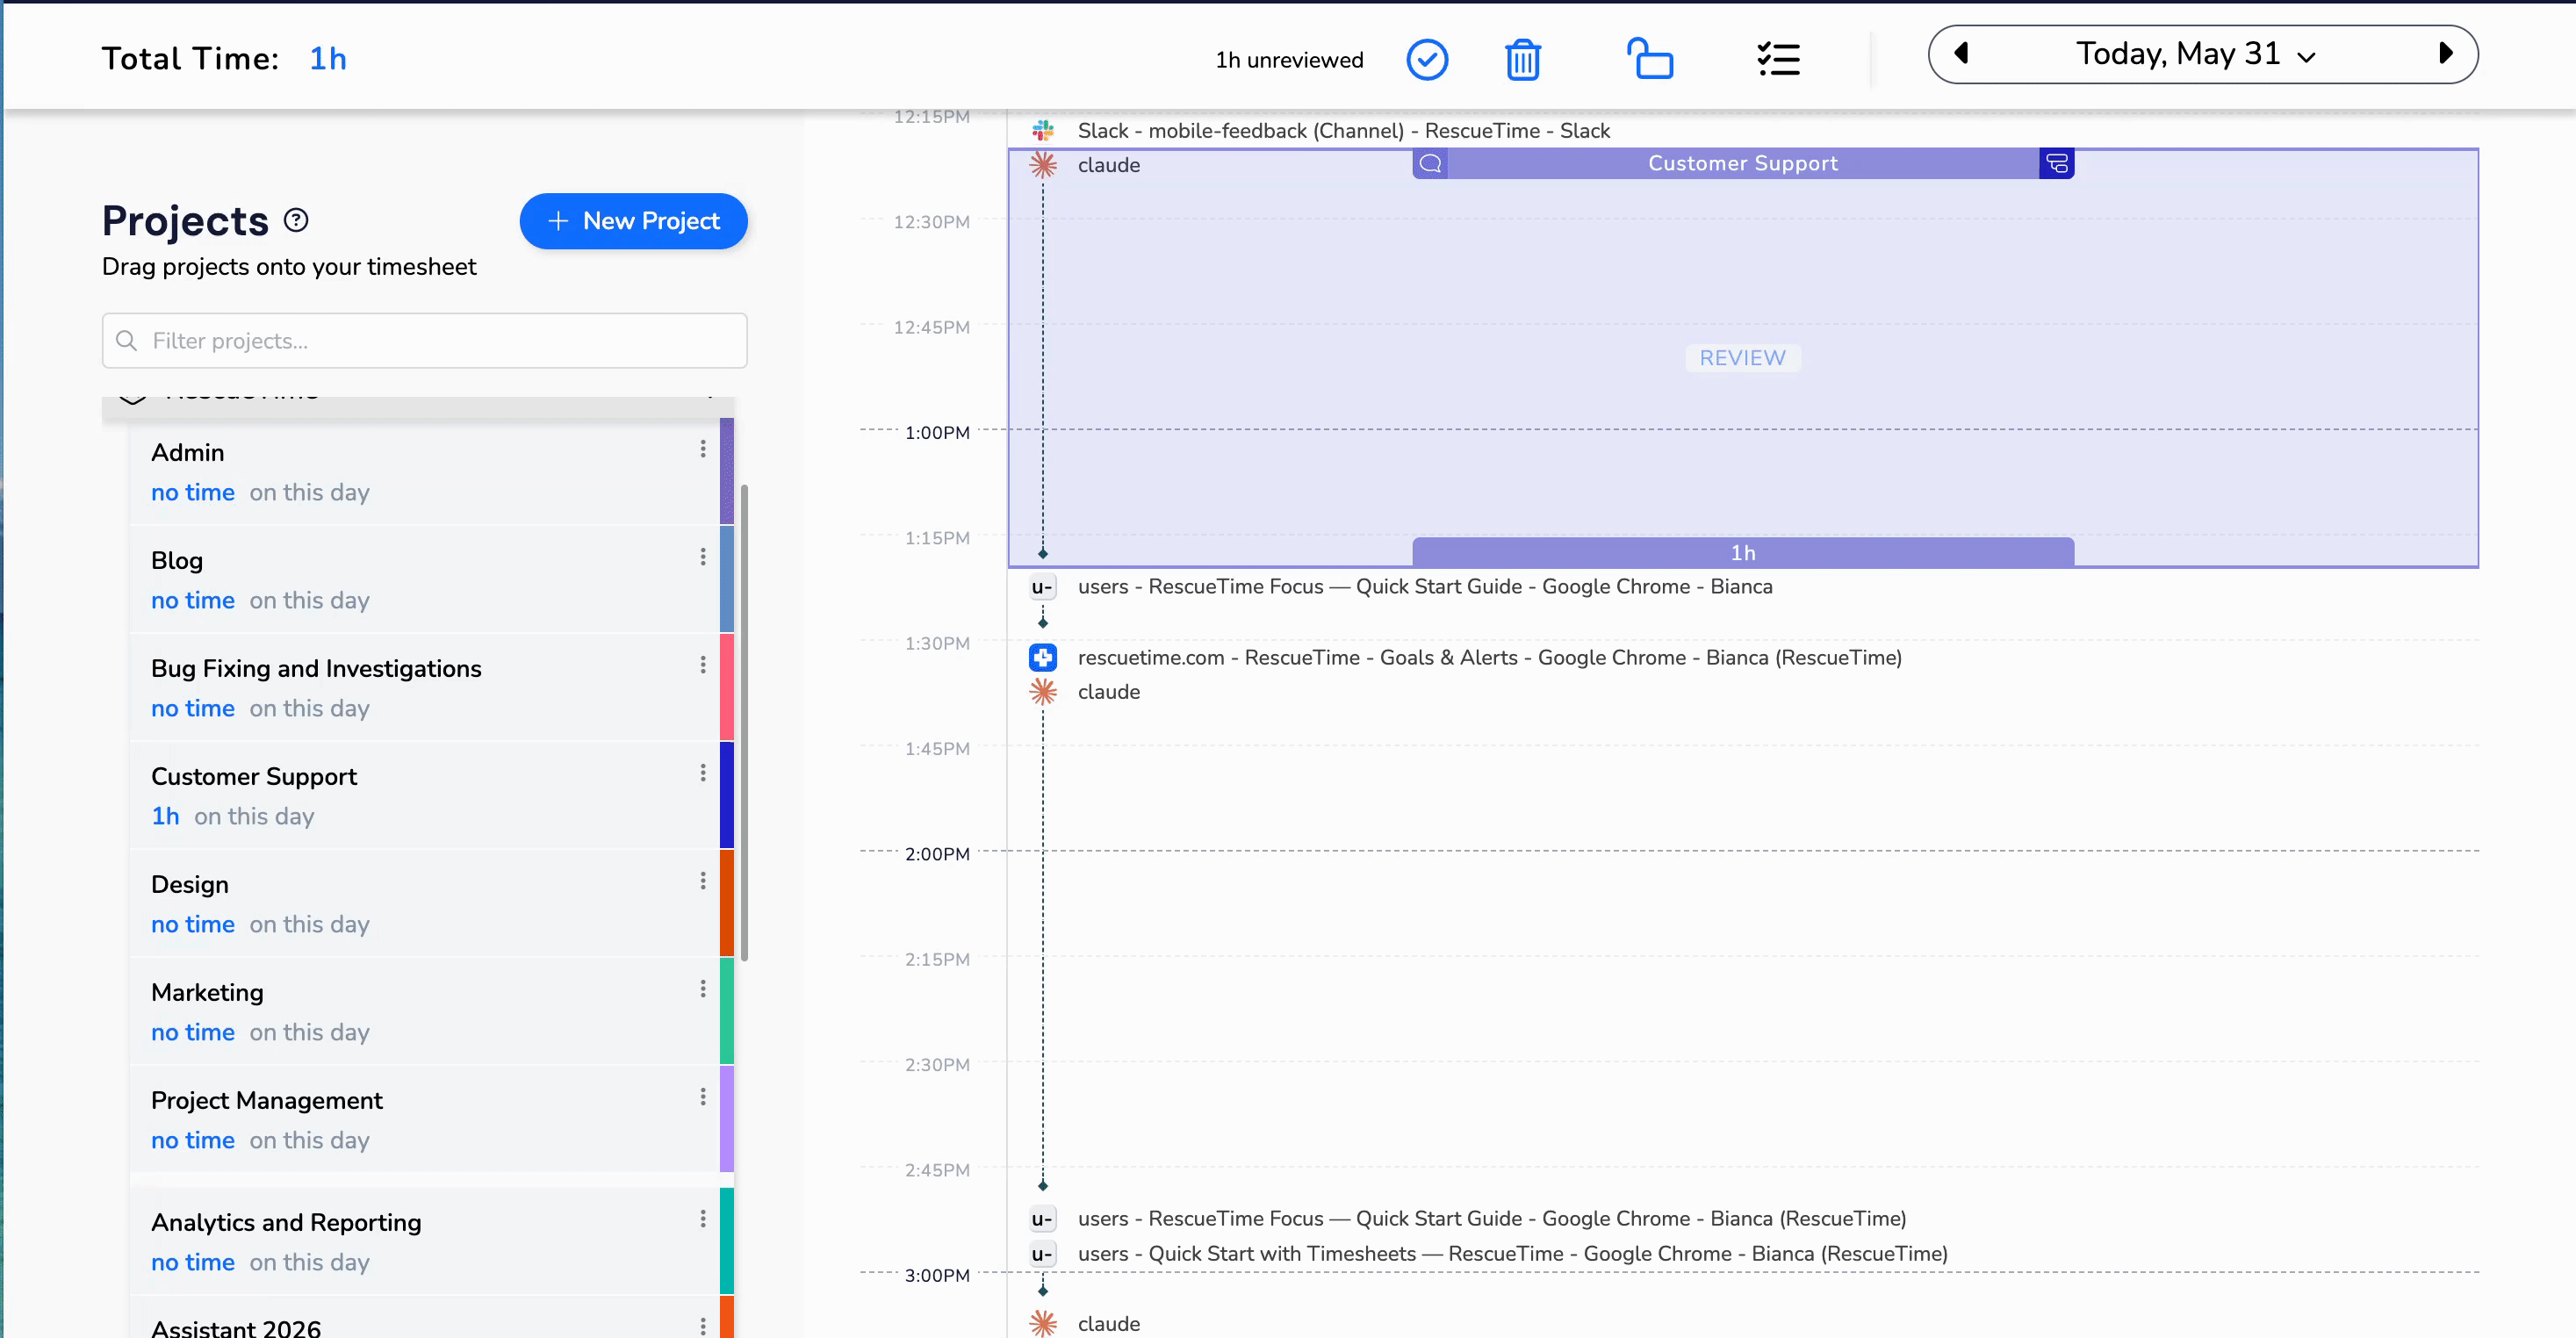Click the claude icon below 3:00PM
This screenshot has height=1338, width=2576.
pyautogui.click(x=1043, y=1323)
